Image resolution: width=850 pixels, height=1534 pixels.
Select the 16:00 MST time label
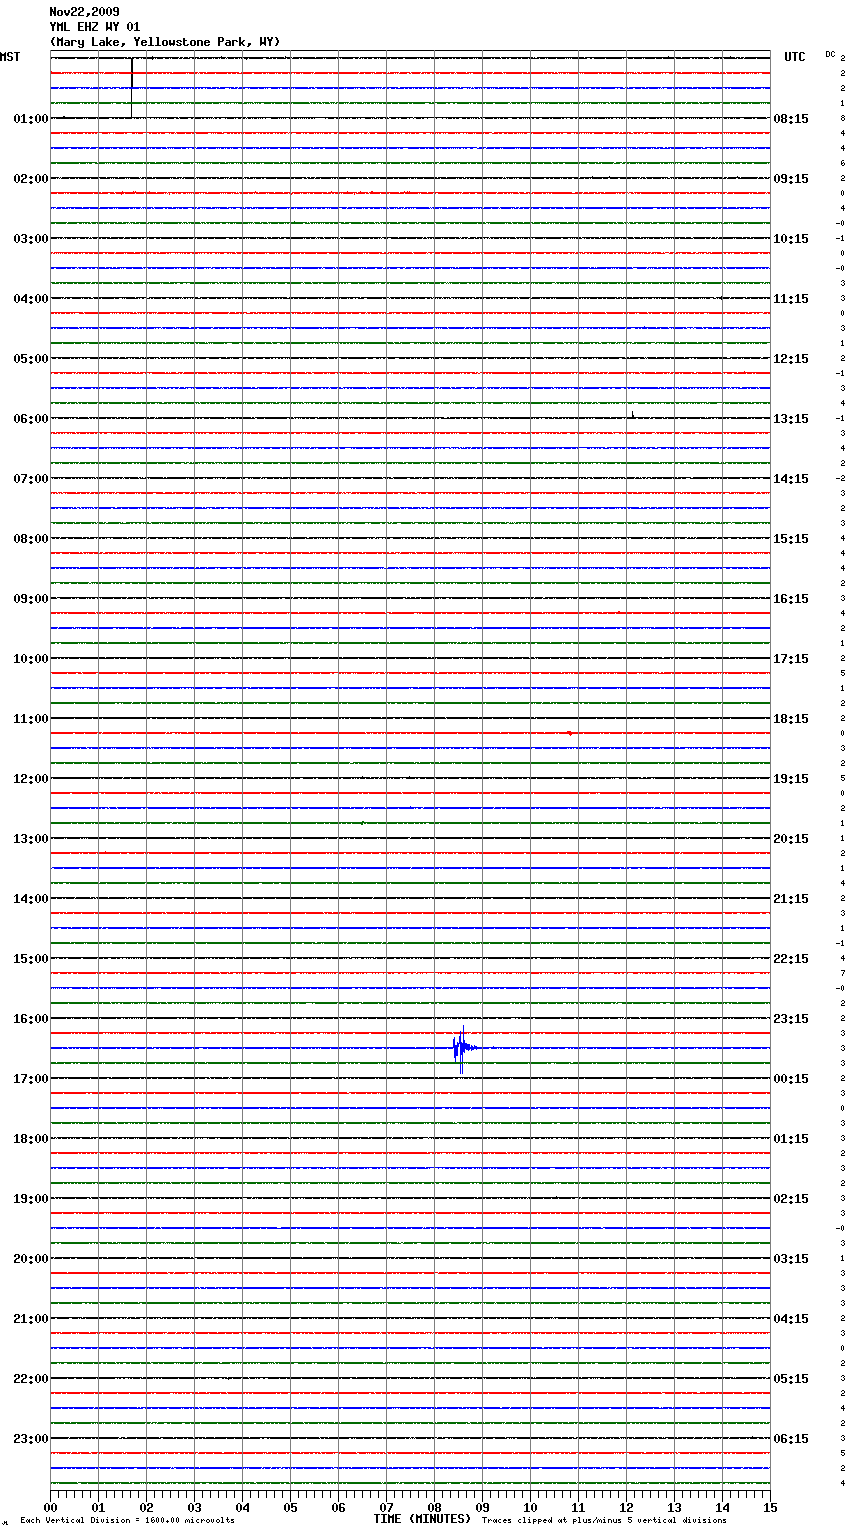31,1019
